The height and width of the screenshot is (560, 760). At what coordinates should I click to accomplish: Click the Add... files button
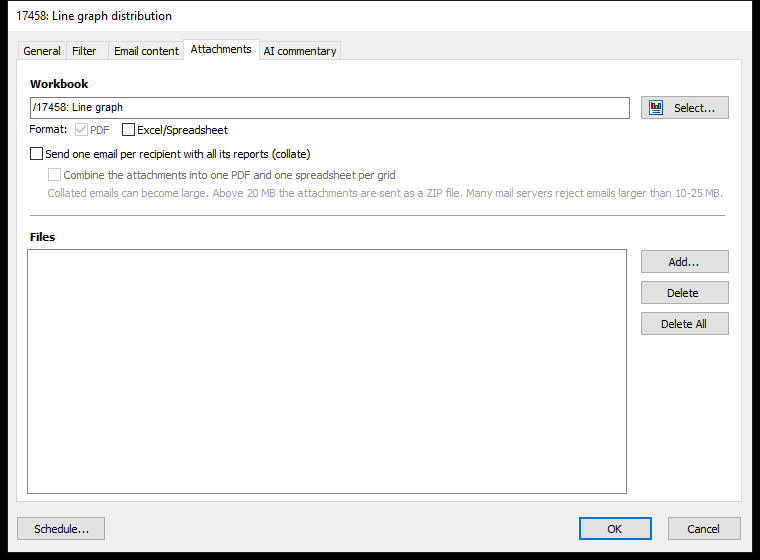pos(684,262)
